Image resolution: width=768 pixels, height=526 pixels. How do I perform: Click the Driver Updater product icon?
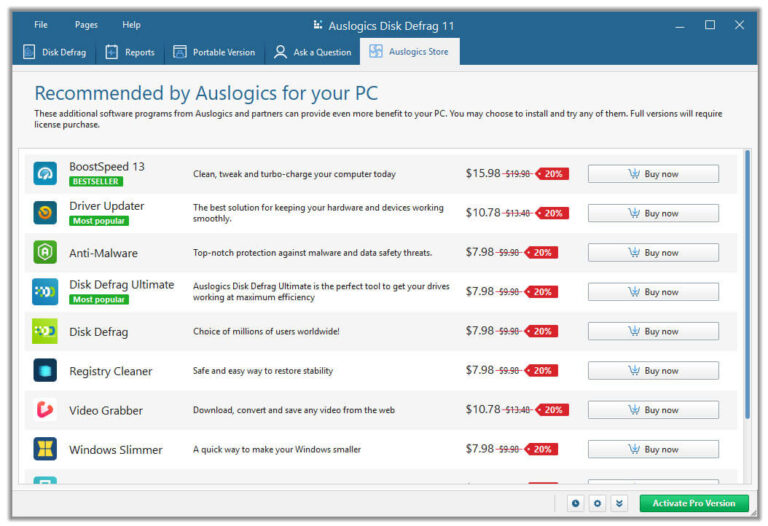(x=45, y=213)
